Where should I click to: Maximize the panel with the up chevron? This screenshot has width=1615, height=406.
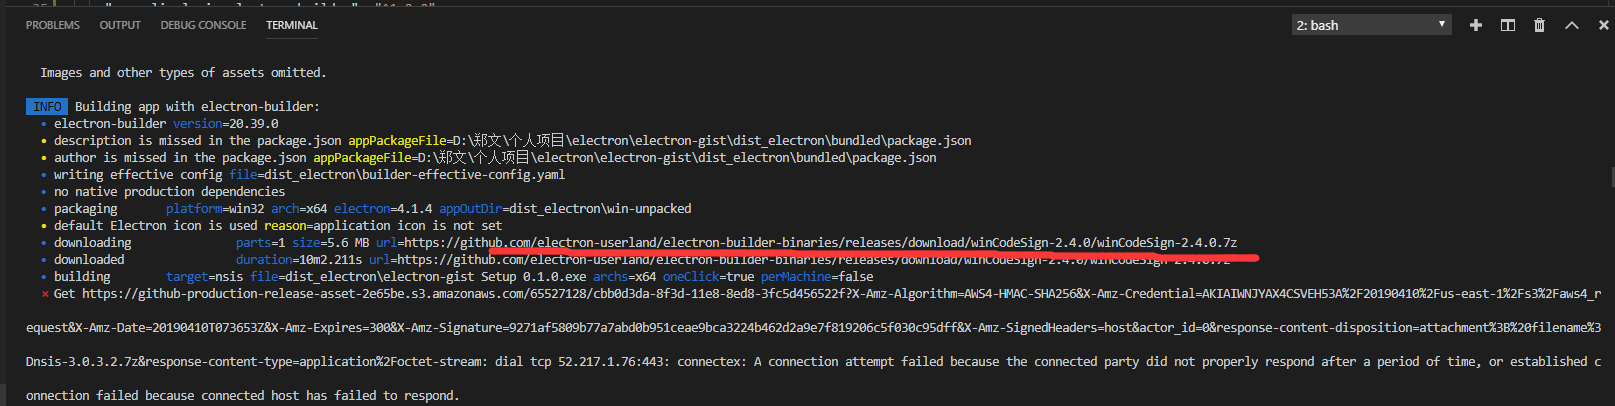point(1572,25)
